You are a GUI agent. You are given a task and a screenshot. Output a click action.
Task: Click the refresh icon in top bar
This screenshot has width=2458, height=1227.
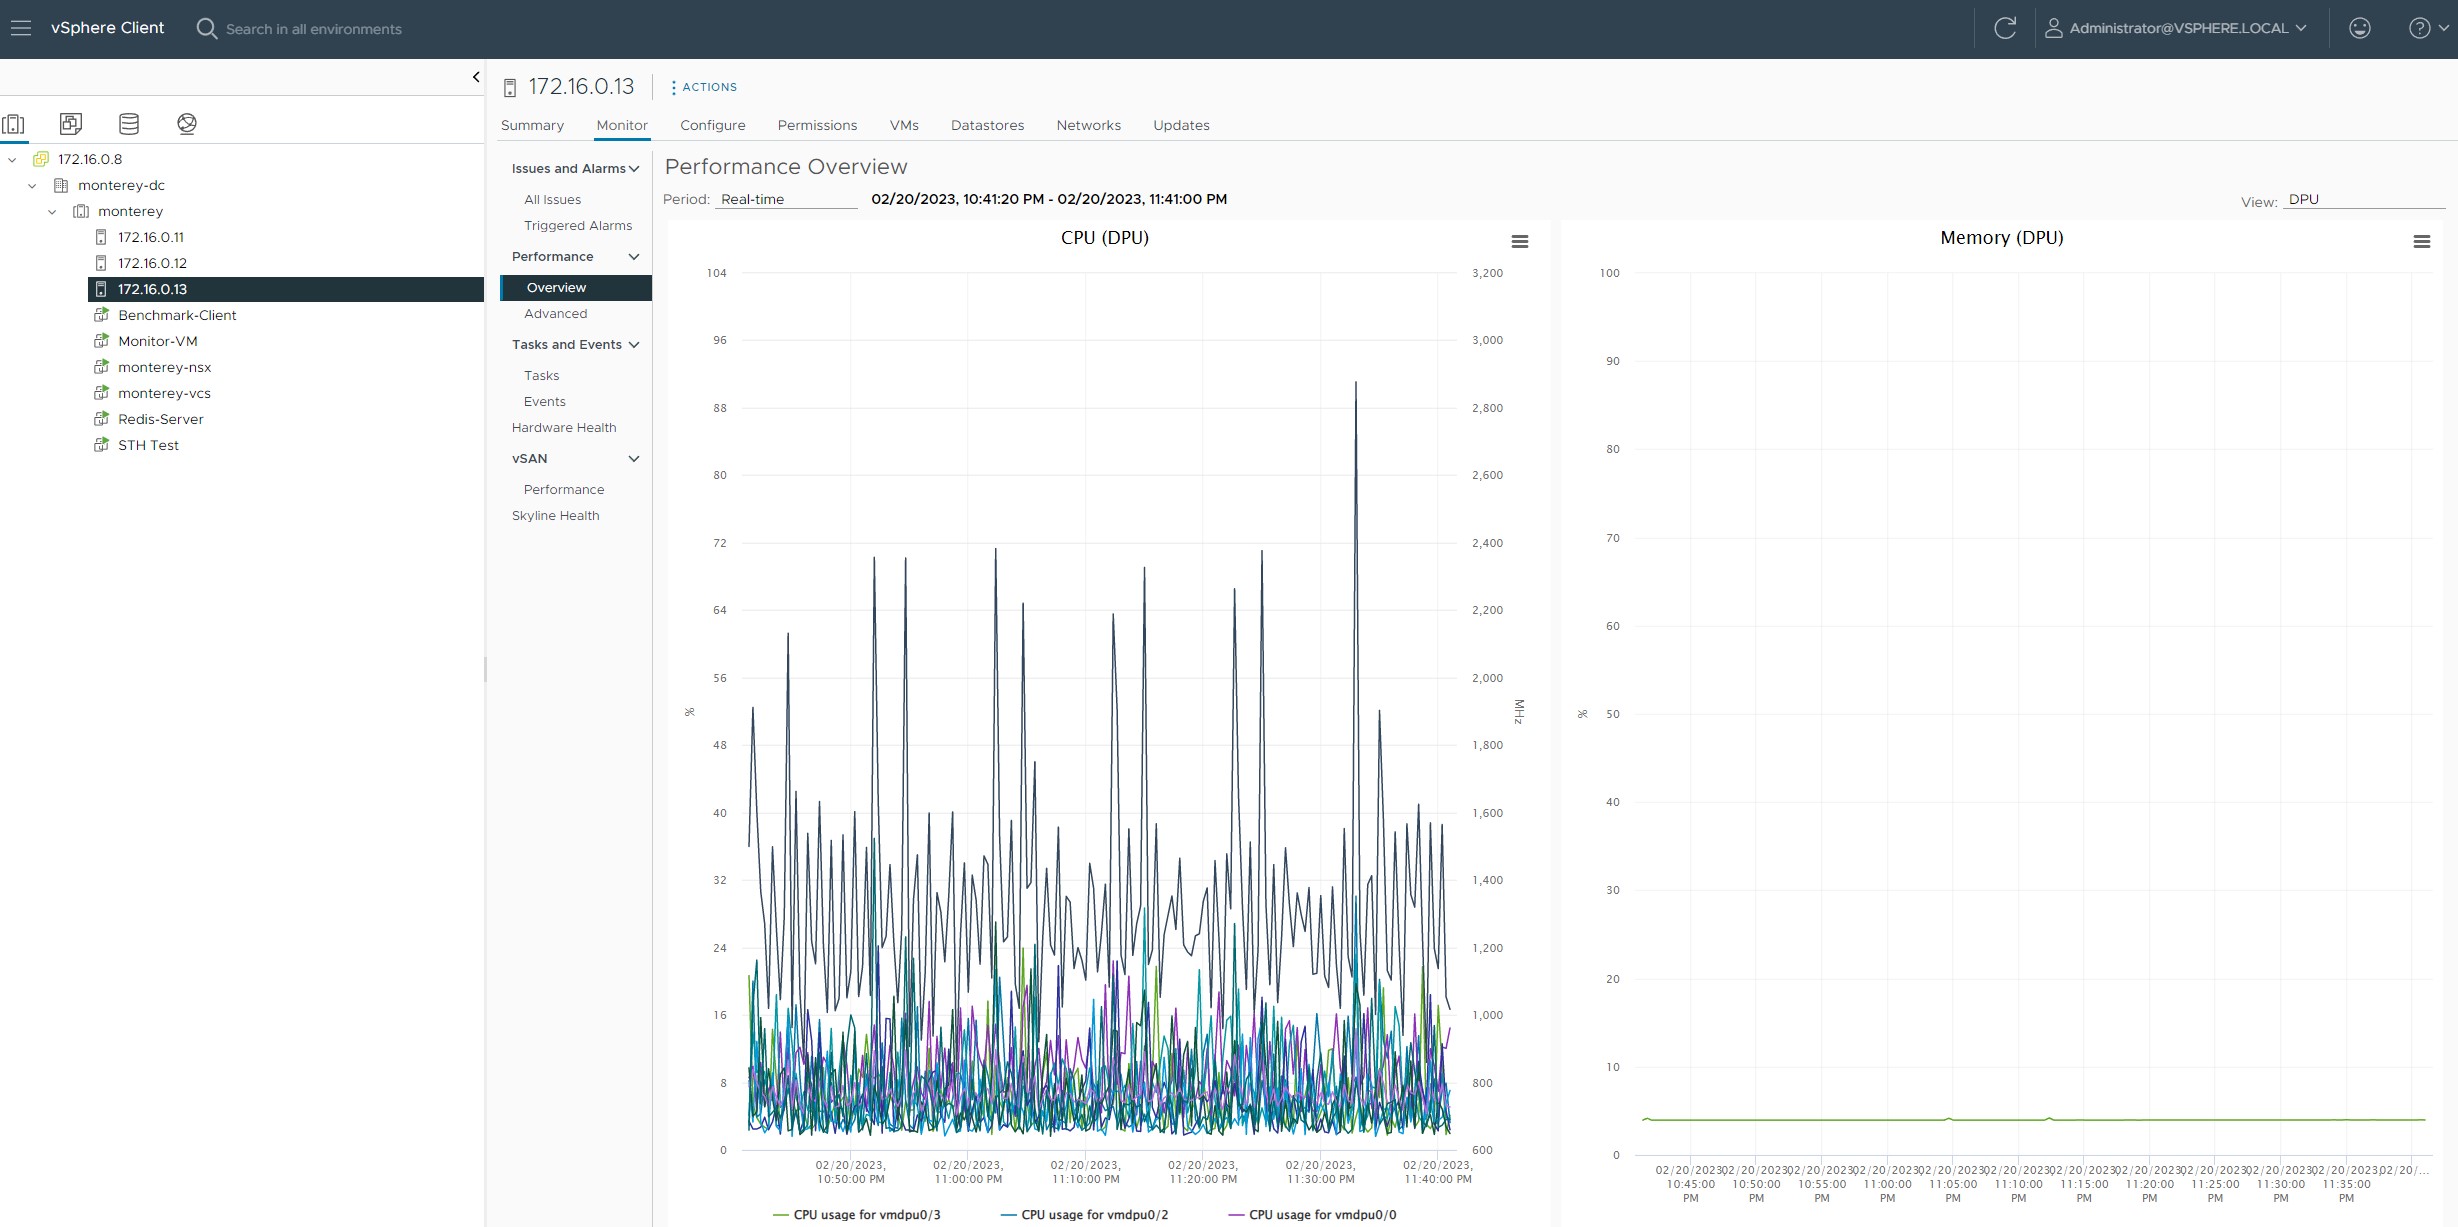[2005, 28]
